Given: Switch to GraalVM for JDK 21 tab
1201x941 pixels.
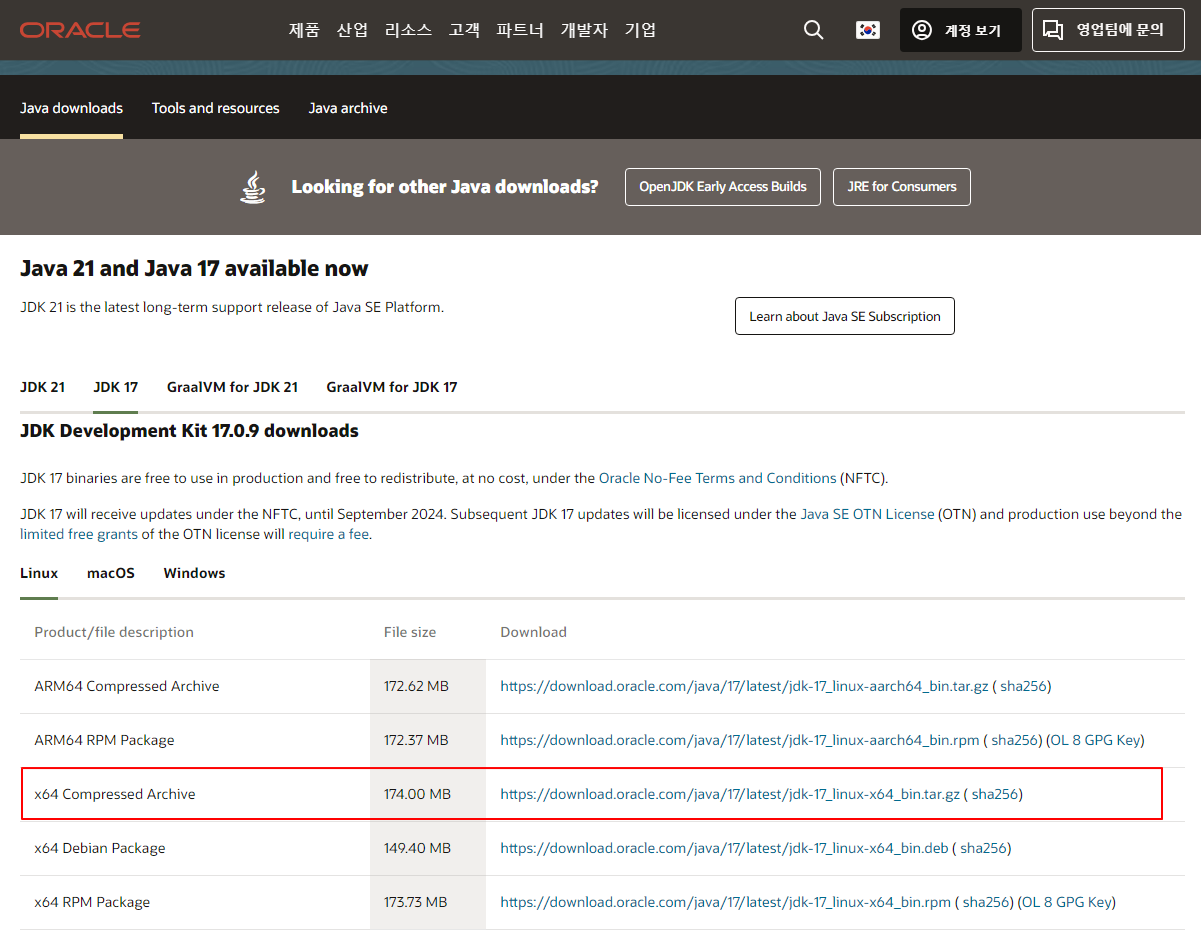Looking at the screenshot, I should pos(232,387).
